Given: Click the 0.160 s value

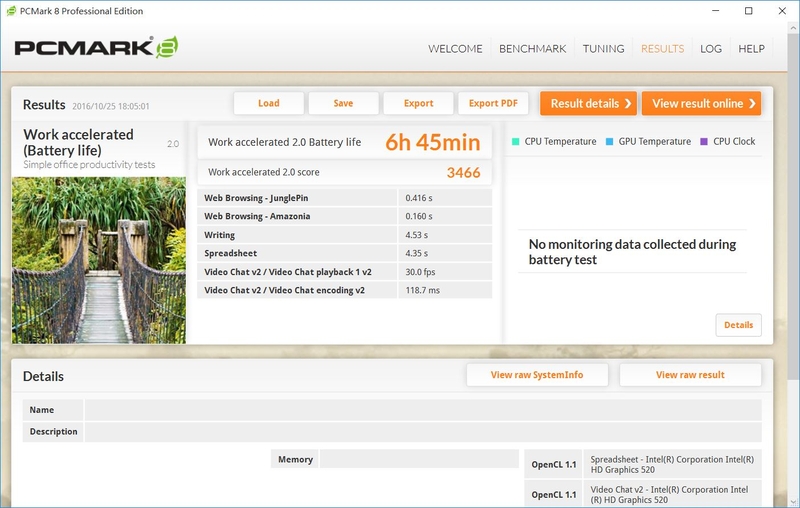Looking at the screenshot, I should (x=419, y=216).
